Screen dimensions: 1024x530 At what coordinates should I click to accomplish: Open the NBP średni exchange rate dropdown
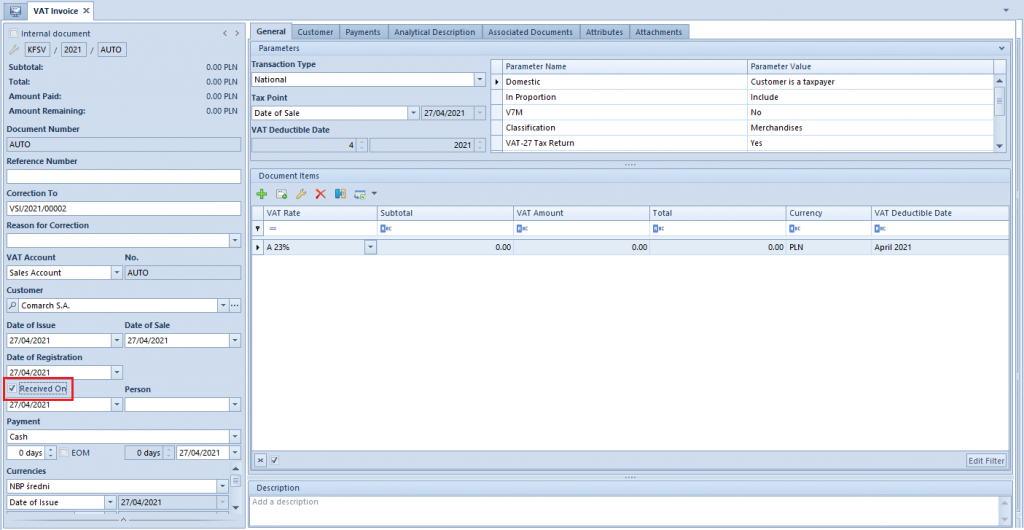[x=223, y=486]
